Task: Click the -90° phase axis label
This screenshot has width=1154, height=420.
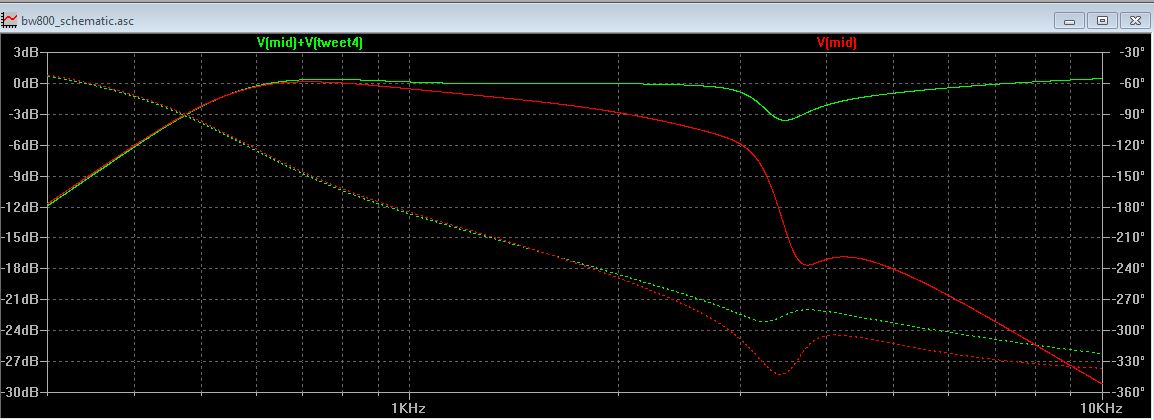Action: coord(1130,114)
